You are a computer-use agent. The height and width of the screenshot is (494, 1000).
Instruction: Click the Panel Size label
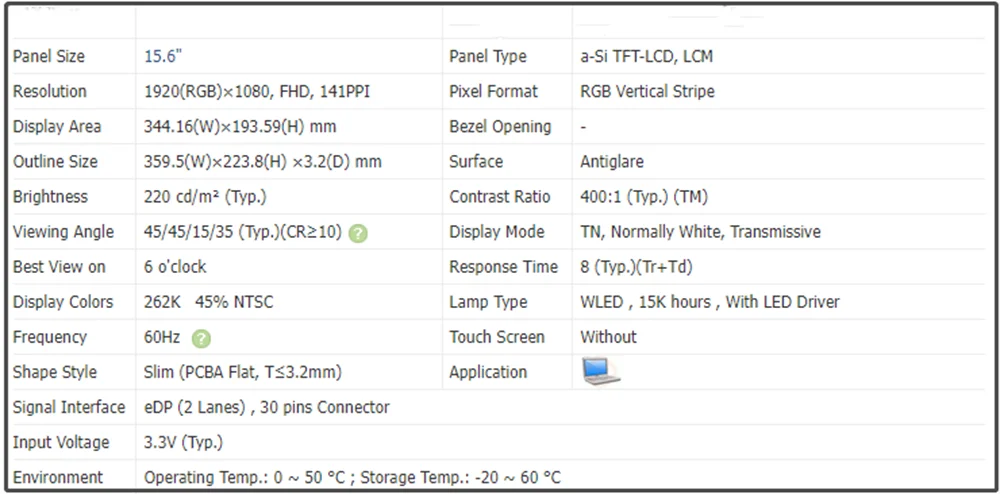[x=49, y=57]
